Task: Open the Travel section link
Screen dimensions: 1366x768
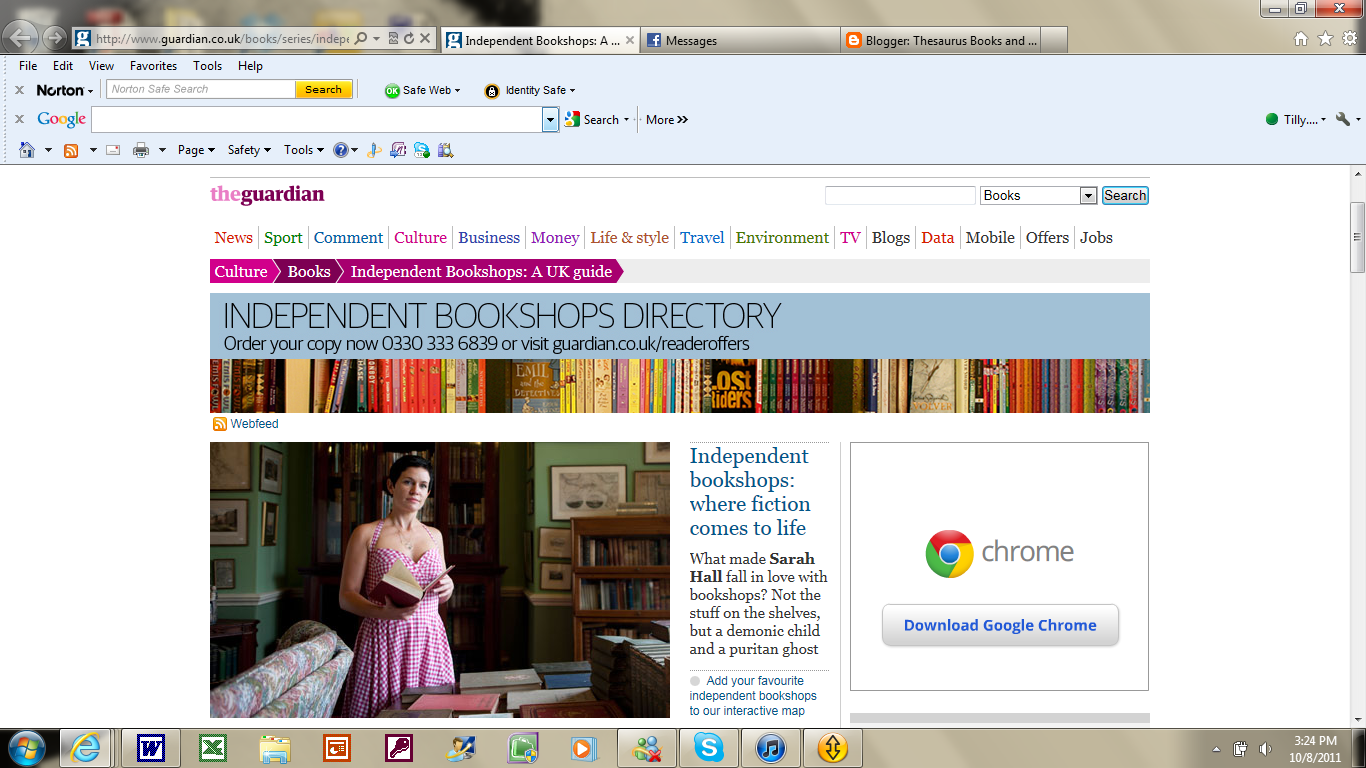Action: coord(702,238)
